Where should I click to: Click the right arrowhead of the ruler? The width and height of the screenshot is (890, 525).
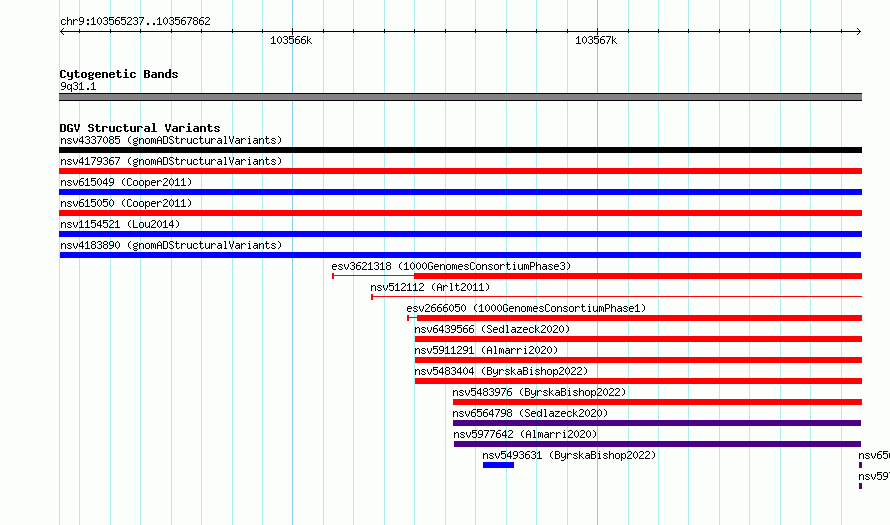859,32
